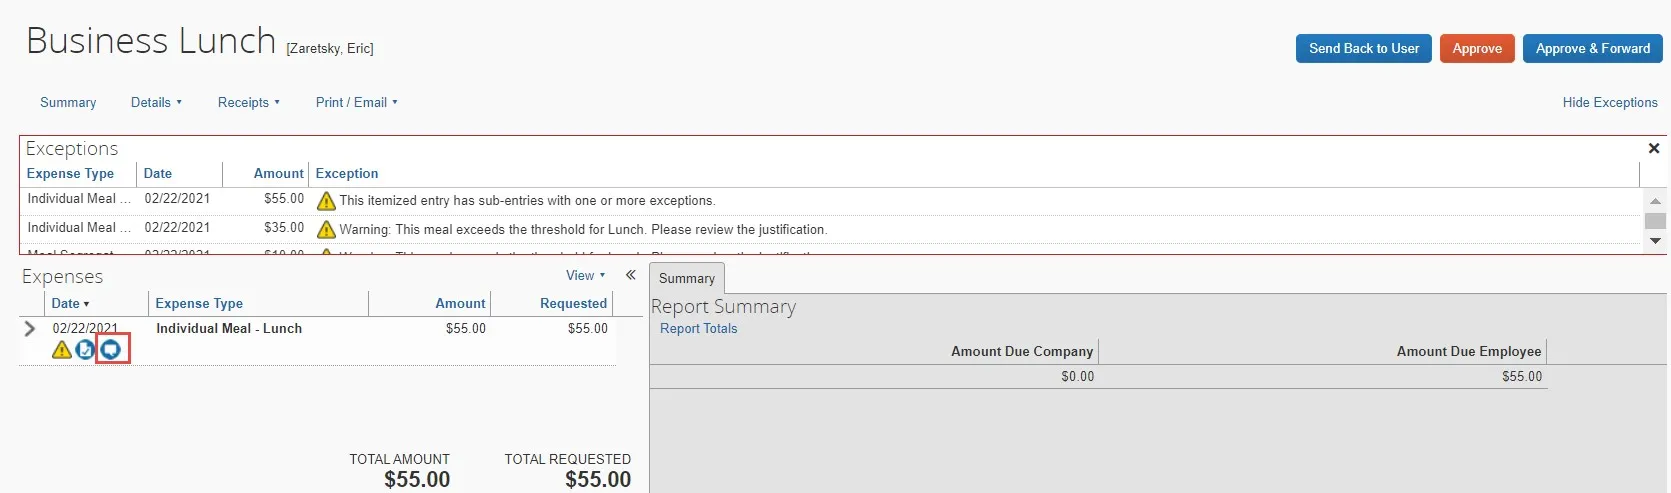Click warning icon beside $35.00 Lunch threshold exception
Screen dimensions: 1671x493
[326, 230]
